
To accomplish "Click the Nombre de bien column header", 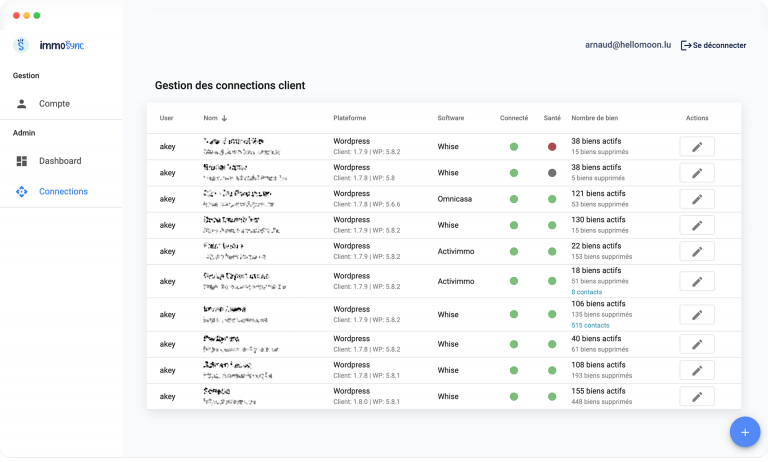I will 597,118.
